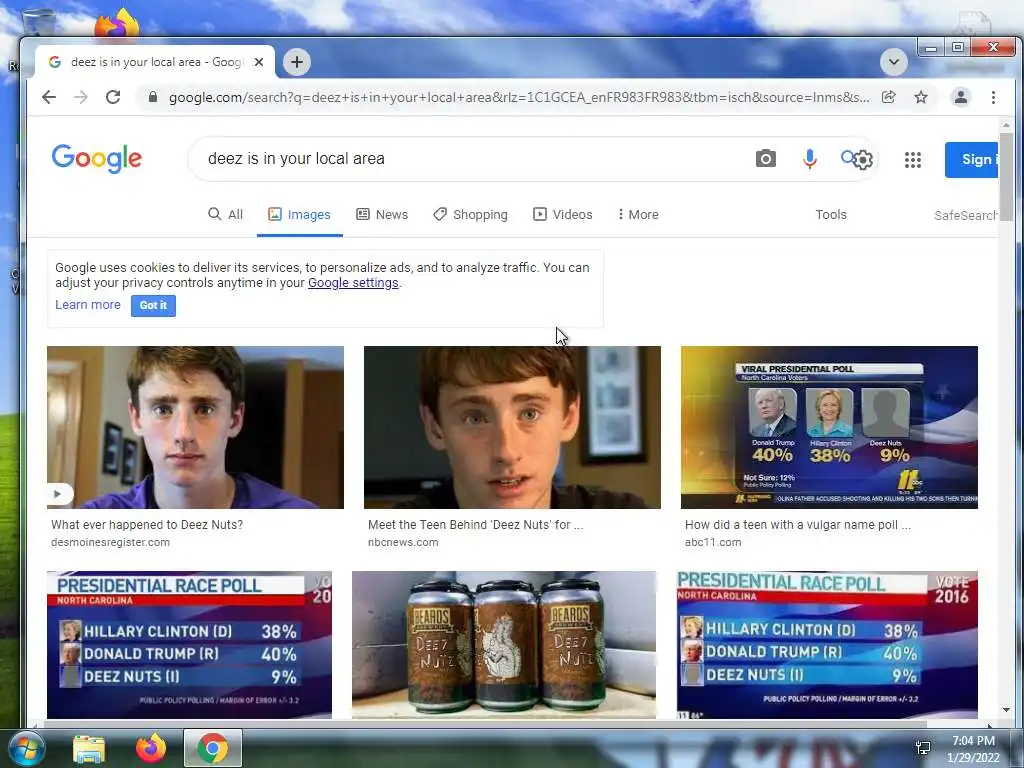Launch Firefox from the taskbar

point(151,748)
